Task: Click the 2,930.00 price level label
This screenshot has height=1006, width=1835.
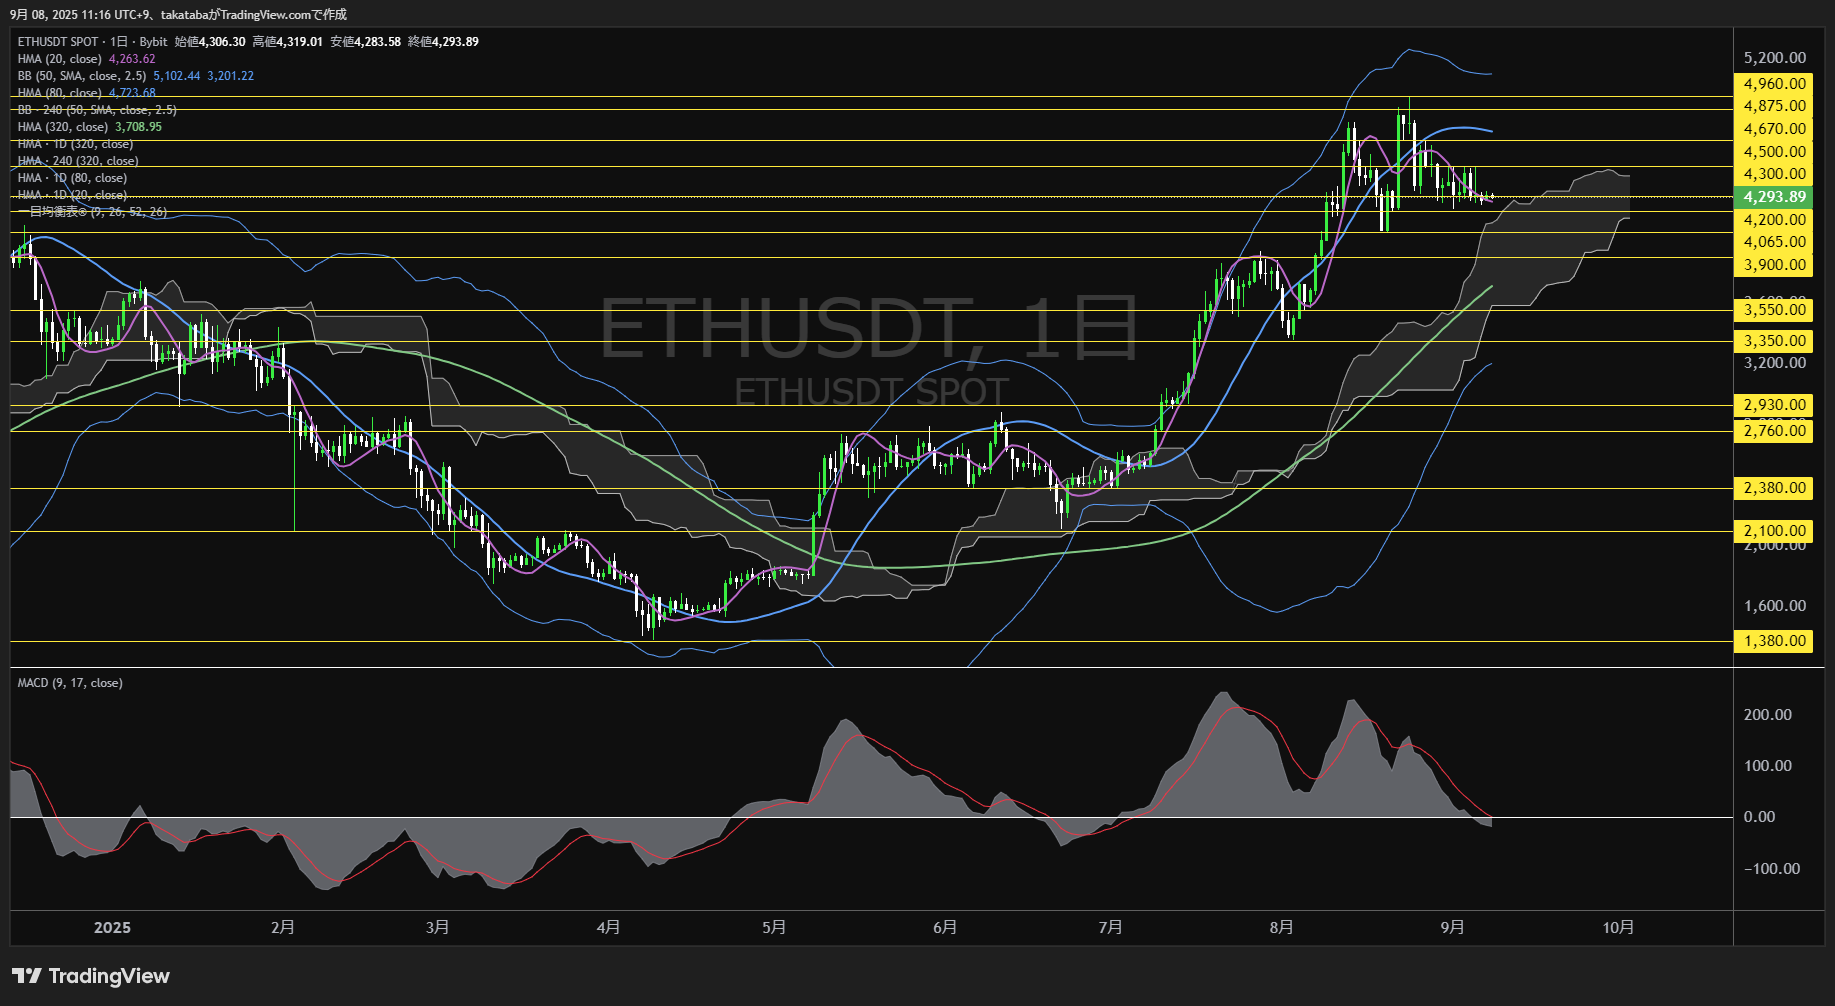Action: click(x=1773, y=405)
